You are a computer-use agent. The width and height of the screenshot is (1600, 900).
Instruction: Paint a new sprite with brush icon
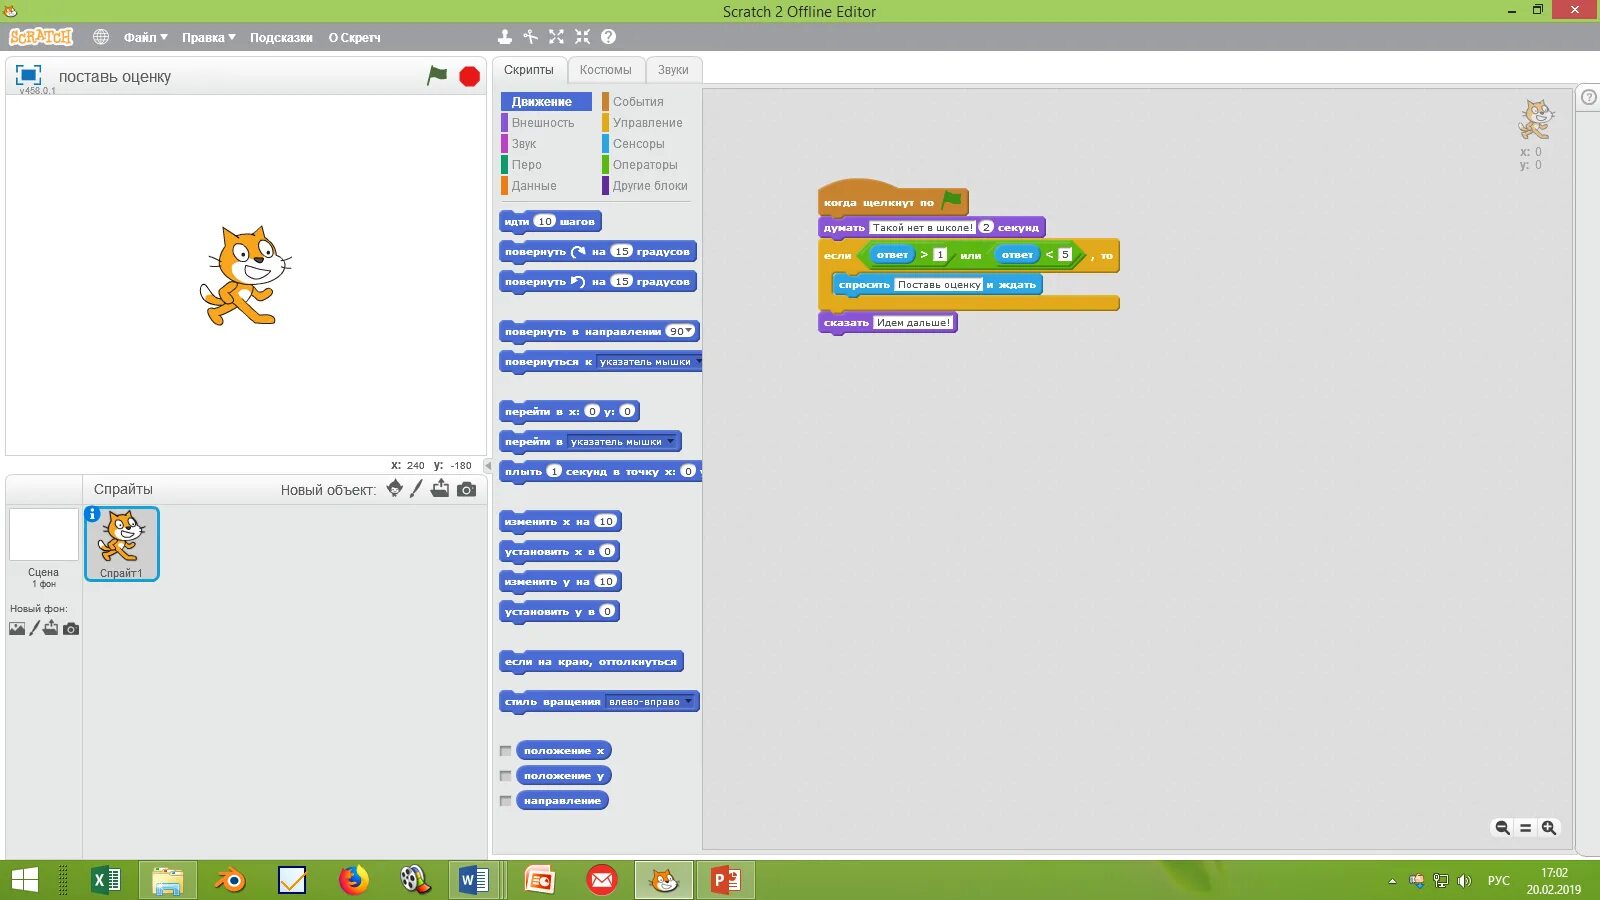416,488
